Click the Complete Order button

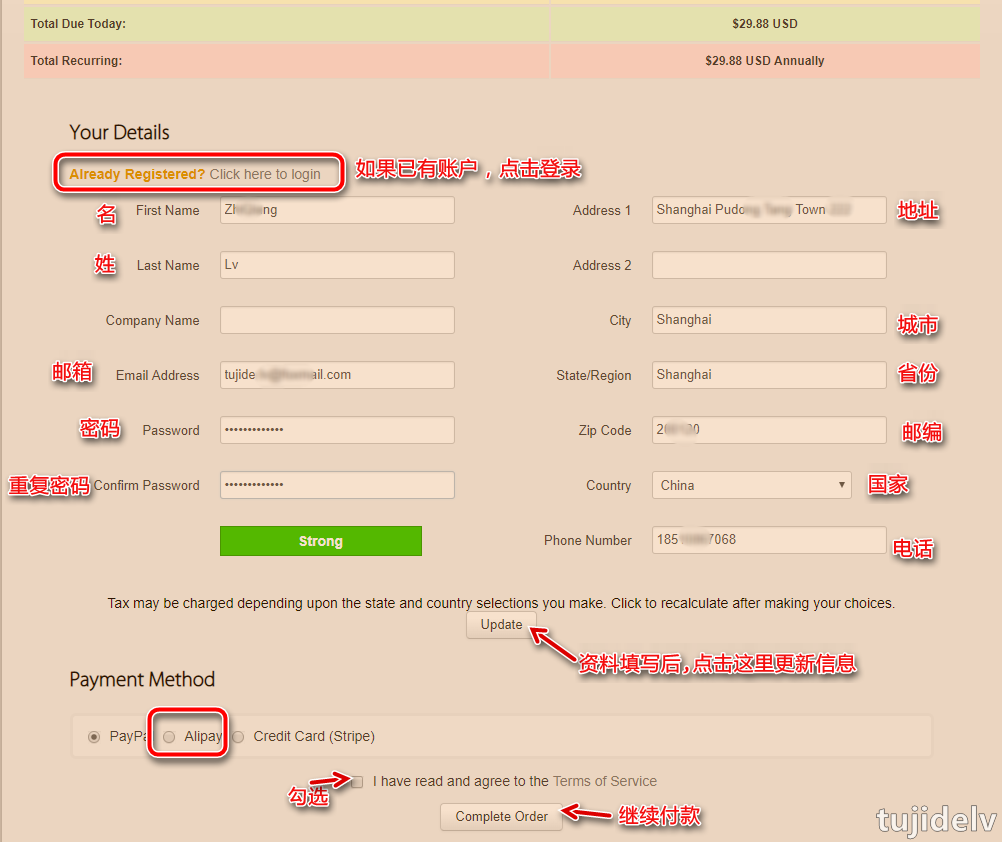(x=501, y=817)
